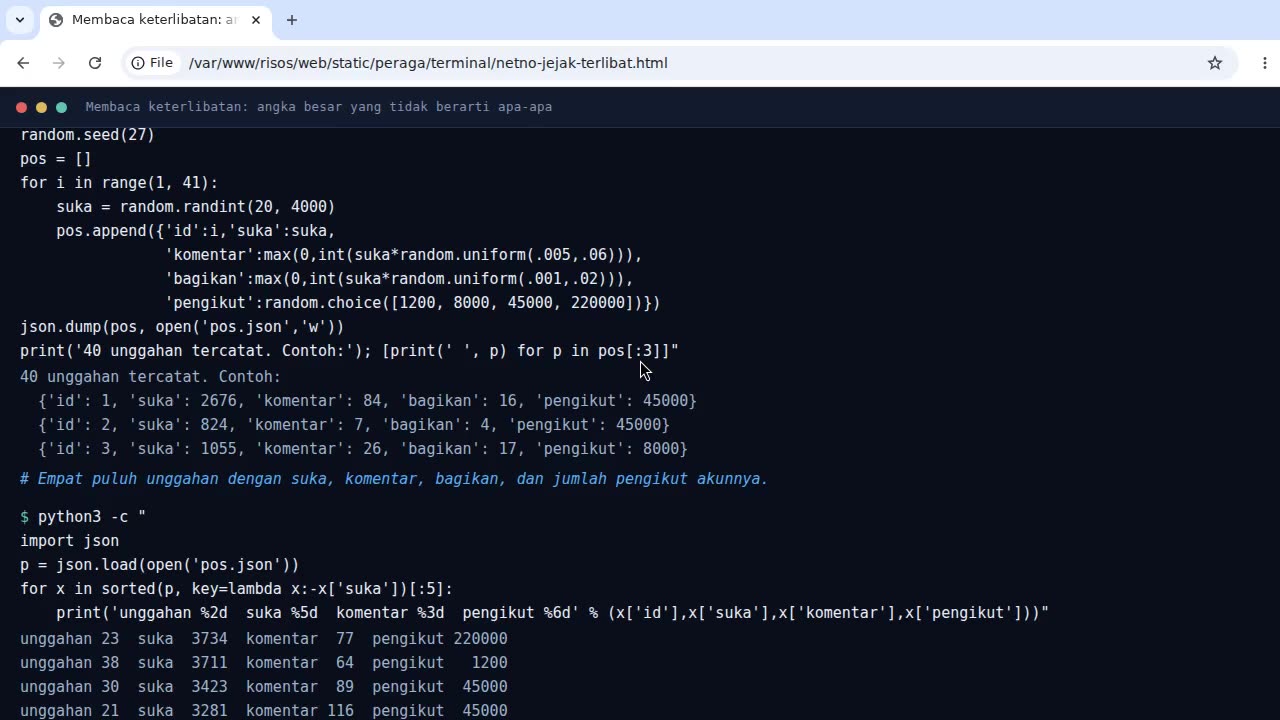Click the 'random.seed(27)' code line
This screenshot has height=720, width=1280.
(x=88, y=135)
